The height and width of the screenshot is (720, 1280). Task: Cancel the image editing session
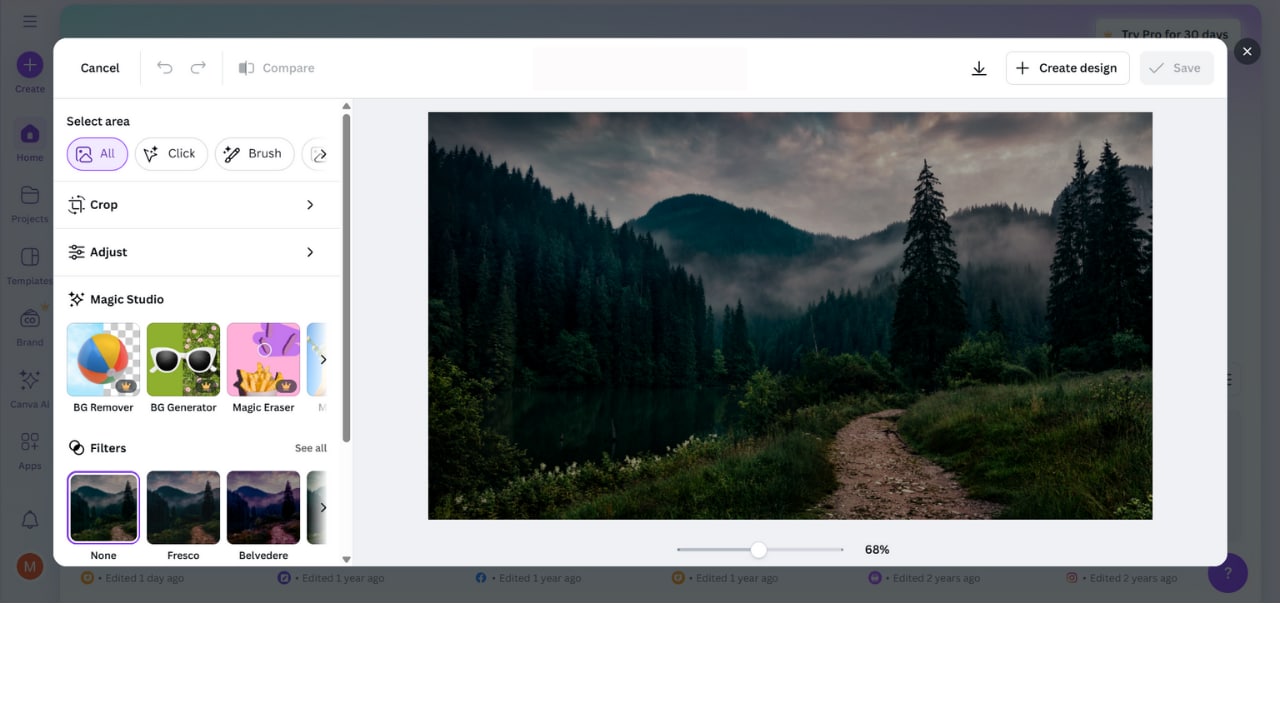100,68
